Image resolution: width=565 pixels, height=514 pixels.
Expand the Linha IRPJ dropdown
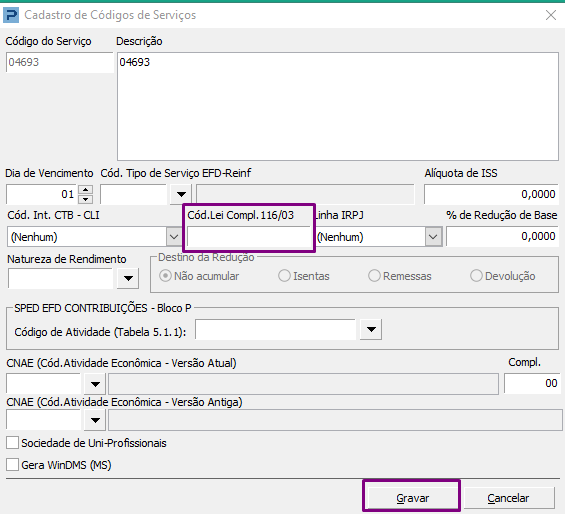tap(433, 237)
